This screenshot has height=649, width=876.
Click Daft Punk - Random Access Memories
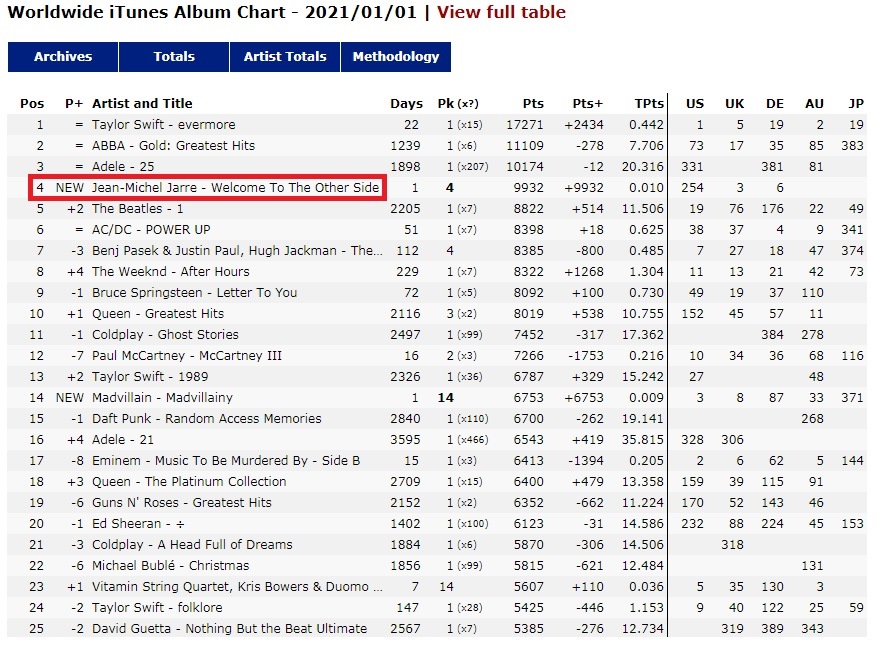click(207, 418)
